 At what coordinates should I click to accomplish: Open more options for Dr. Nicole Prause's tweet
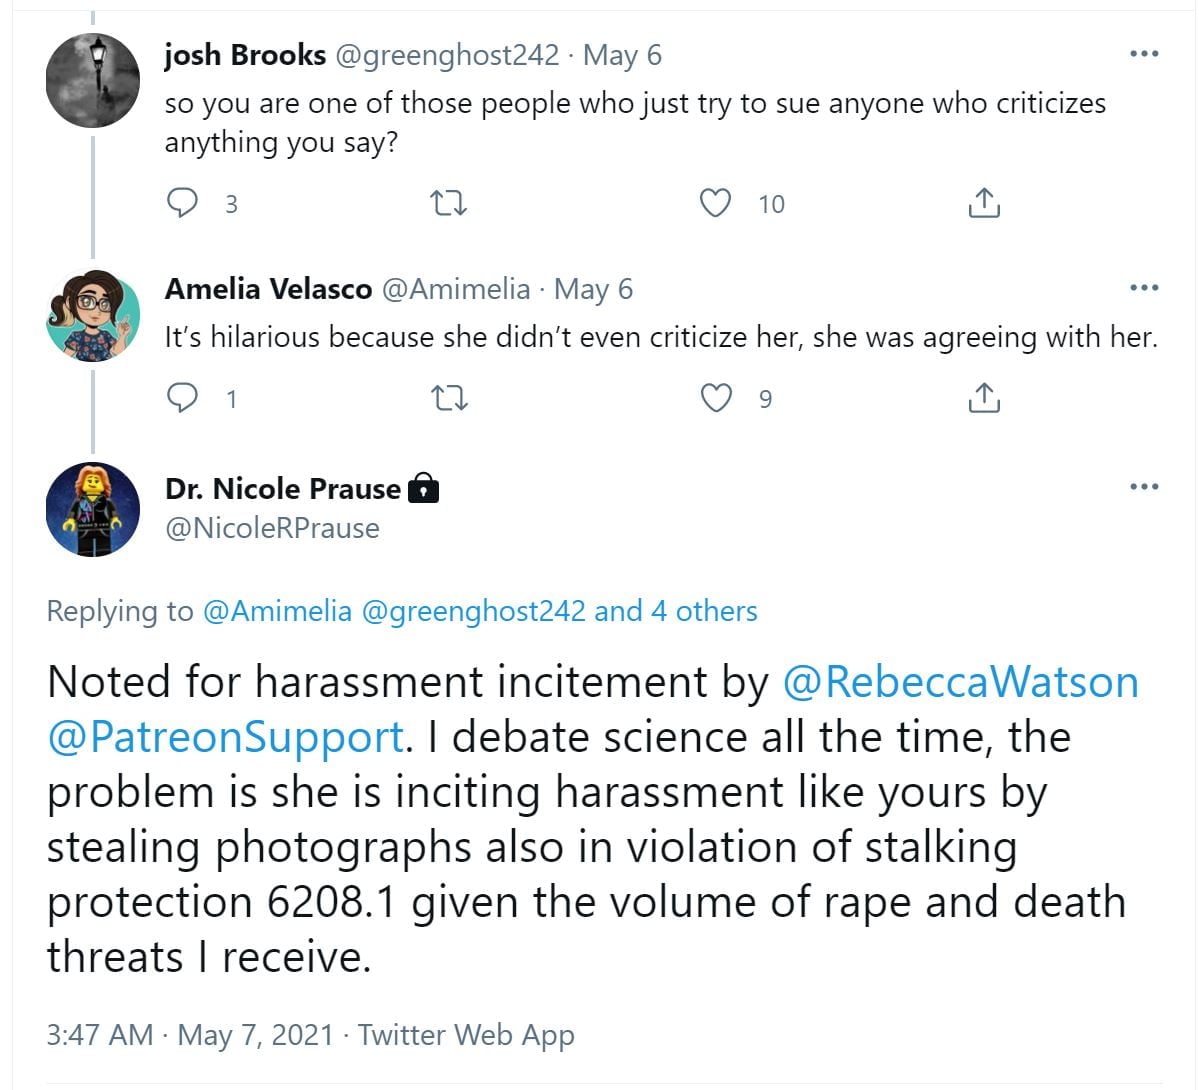click(x=1144, y=487)
